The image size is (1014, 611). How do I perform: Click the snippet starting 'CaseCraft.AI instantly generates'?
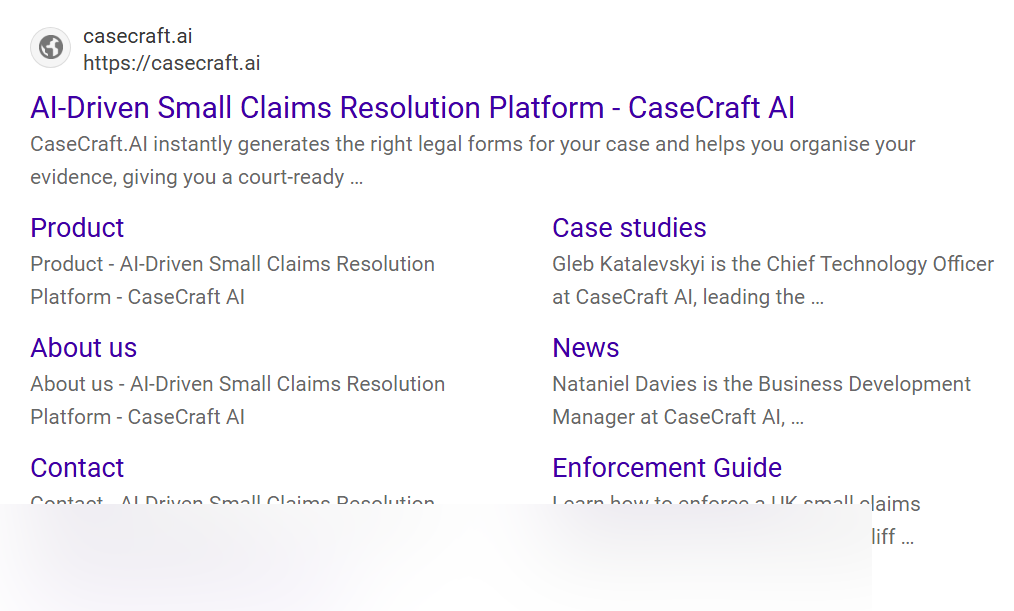473,160
